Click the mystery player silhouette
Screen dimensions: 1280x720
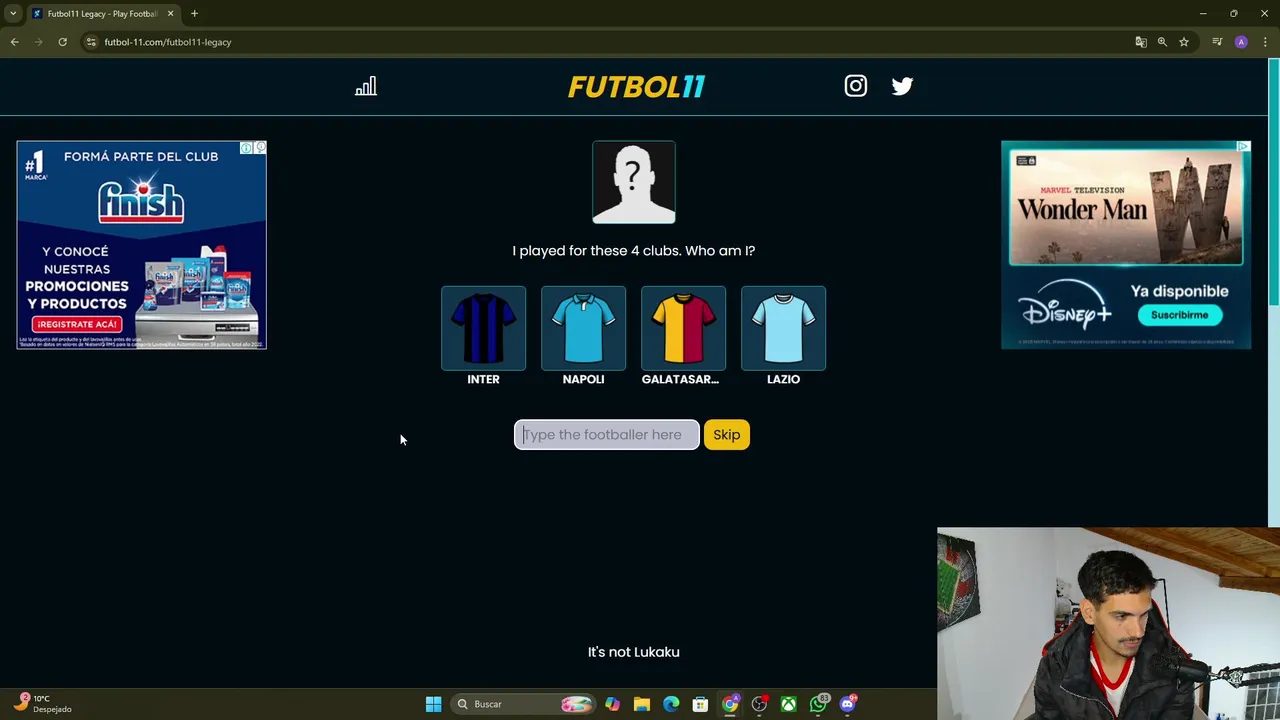coord(634,182)
